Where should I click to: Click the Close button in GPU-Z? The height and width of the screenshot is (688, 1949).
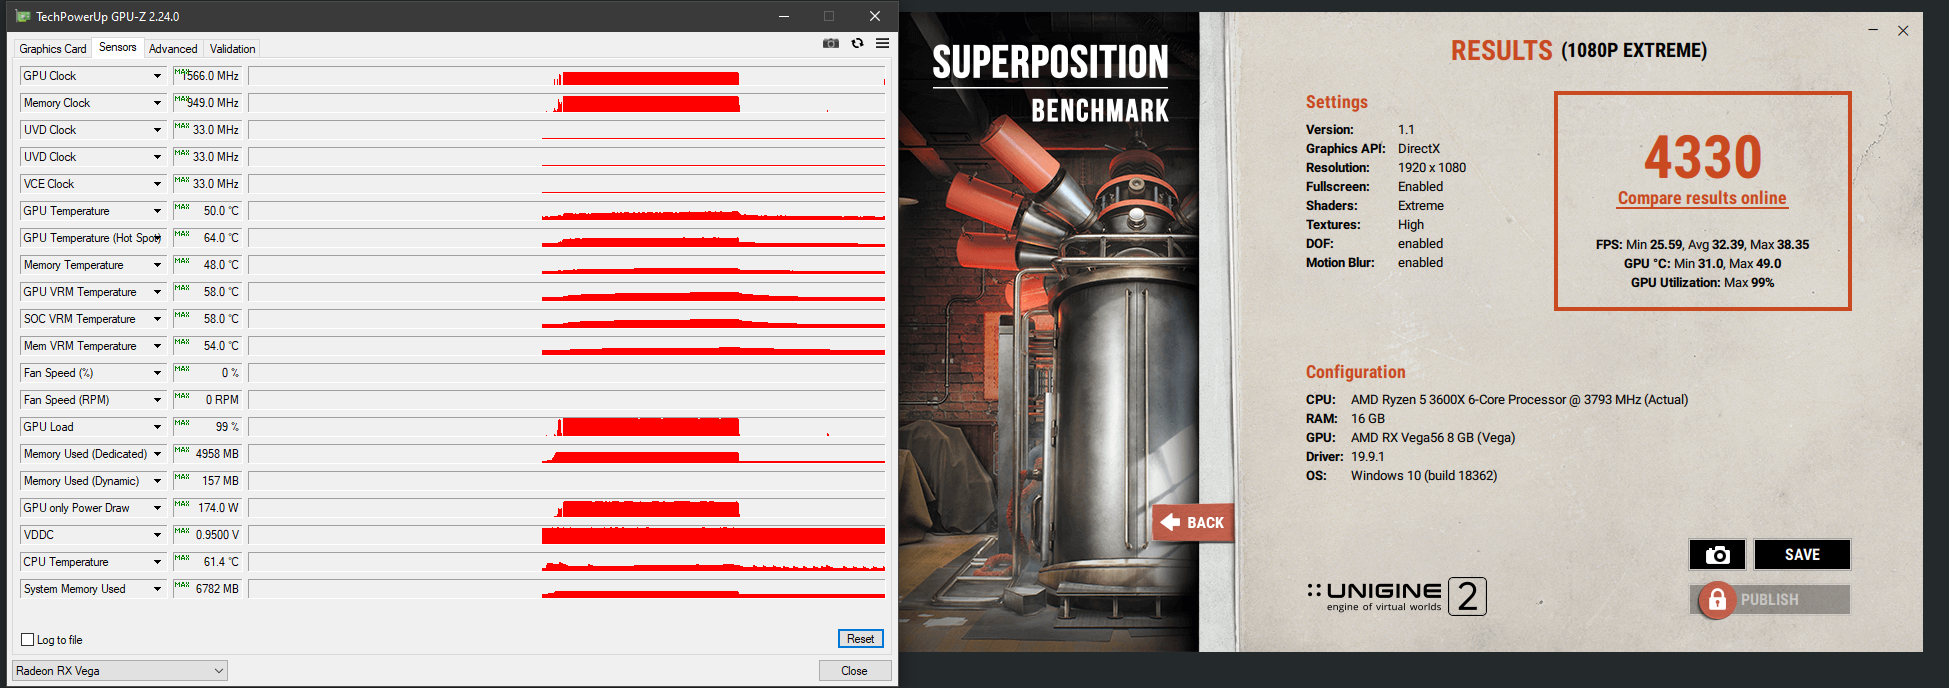854,671
